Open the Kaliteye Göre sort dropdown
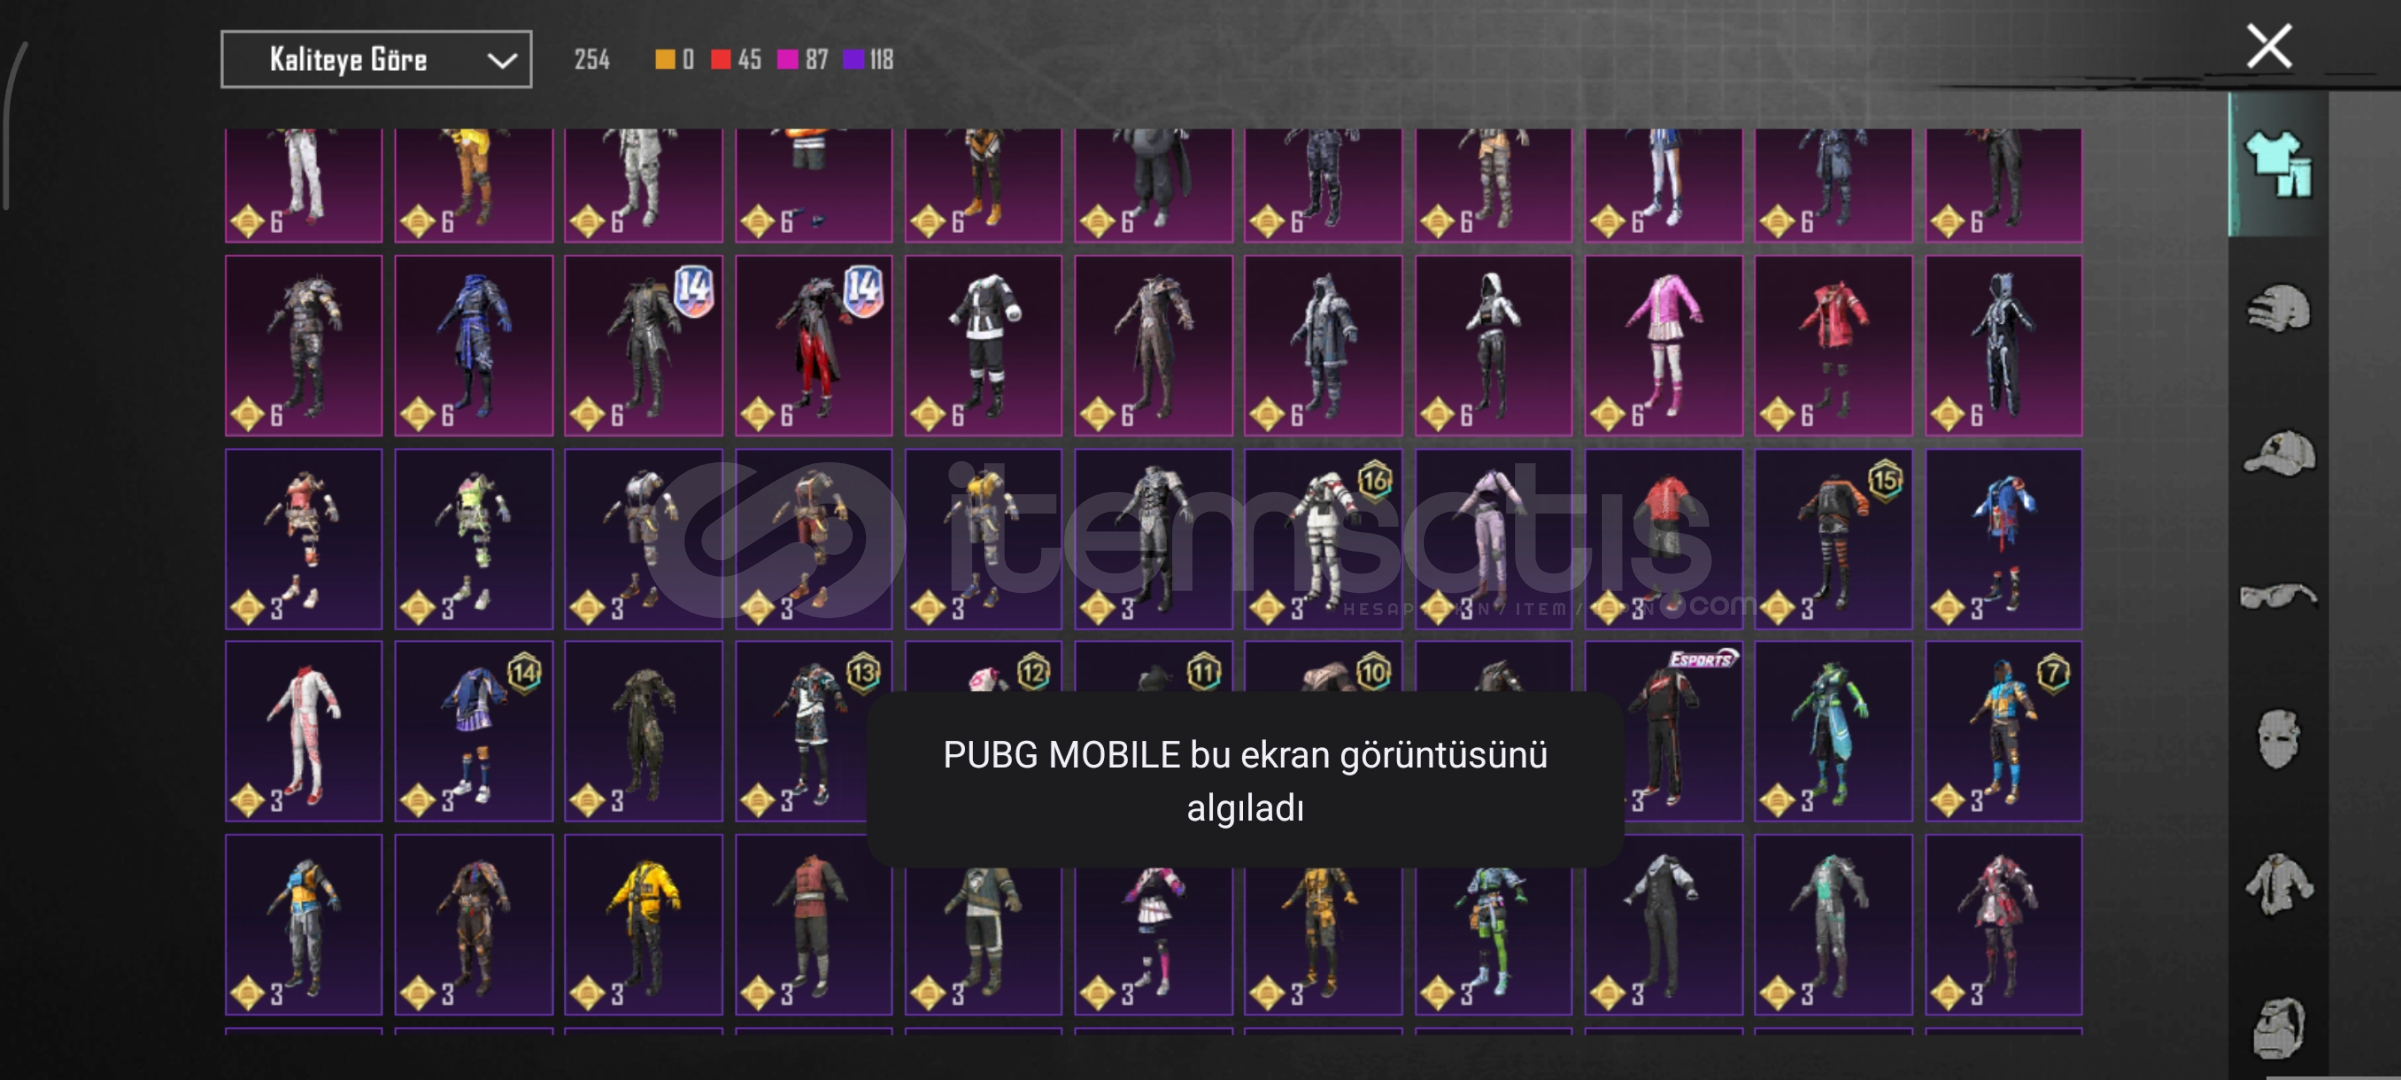The height and width of the screenshot is (1080, 2401). 376,60
